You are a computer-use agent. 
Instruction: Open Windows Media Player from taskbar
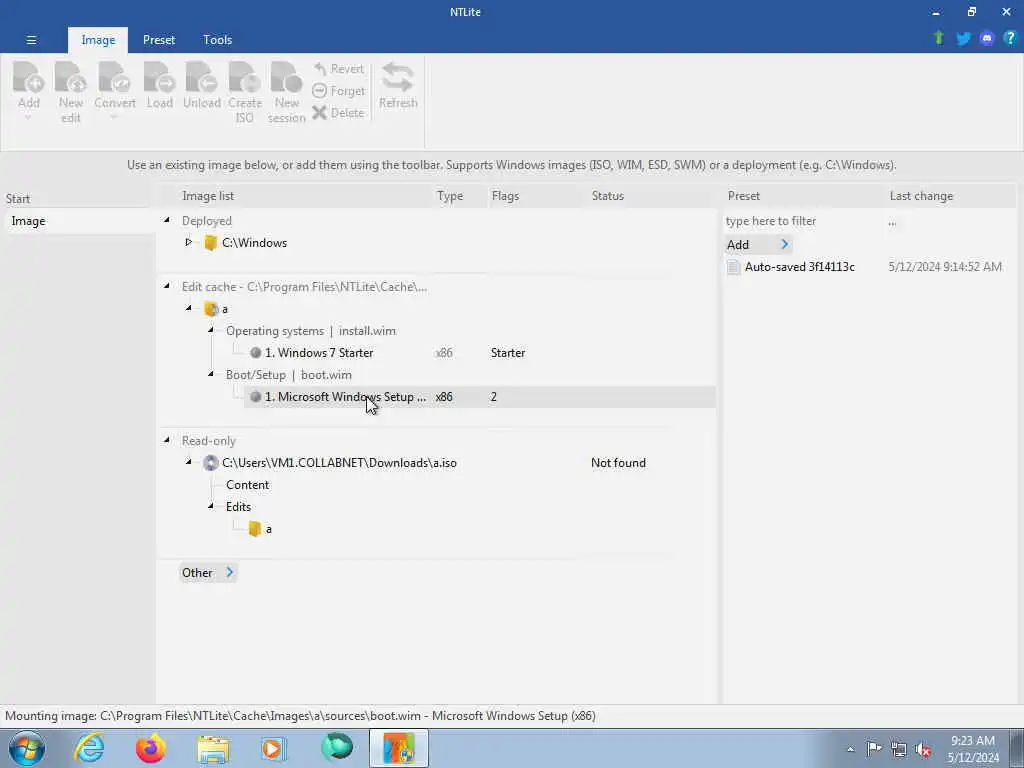point(274,748)
